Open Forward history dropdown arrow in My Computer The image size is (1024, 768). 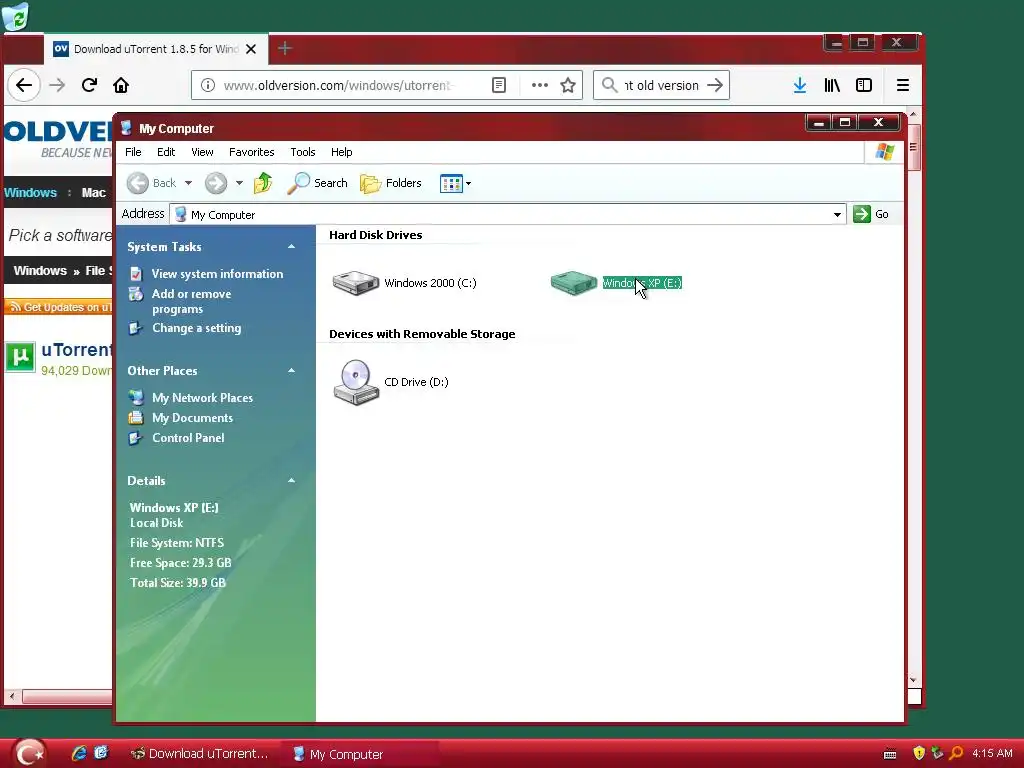[x=240, y=184]
